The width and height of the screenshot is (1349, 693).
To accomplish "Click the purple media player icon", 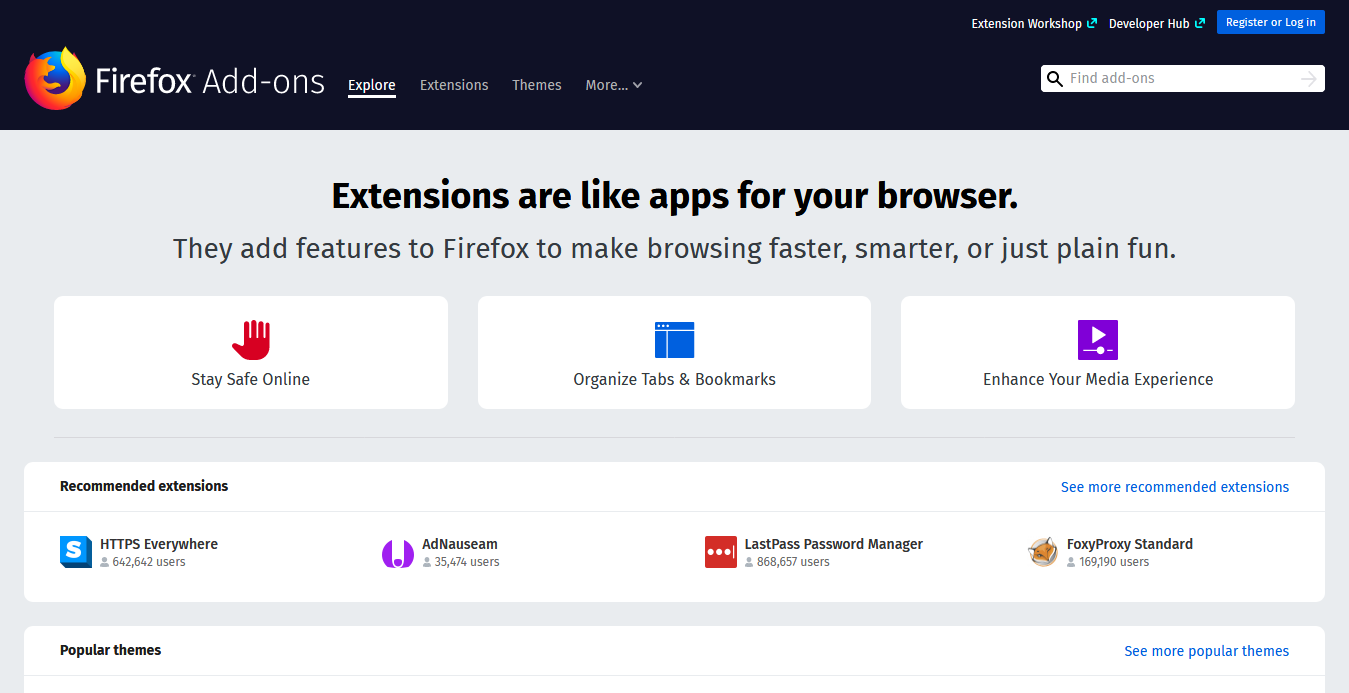I will point(1097,340).
